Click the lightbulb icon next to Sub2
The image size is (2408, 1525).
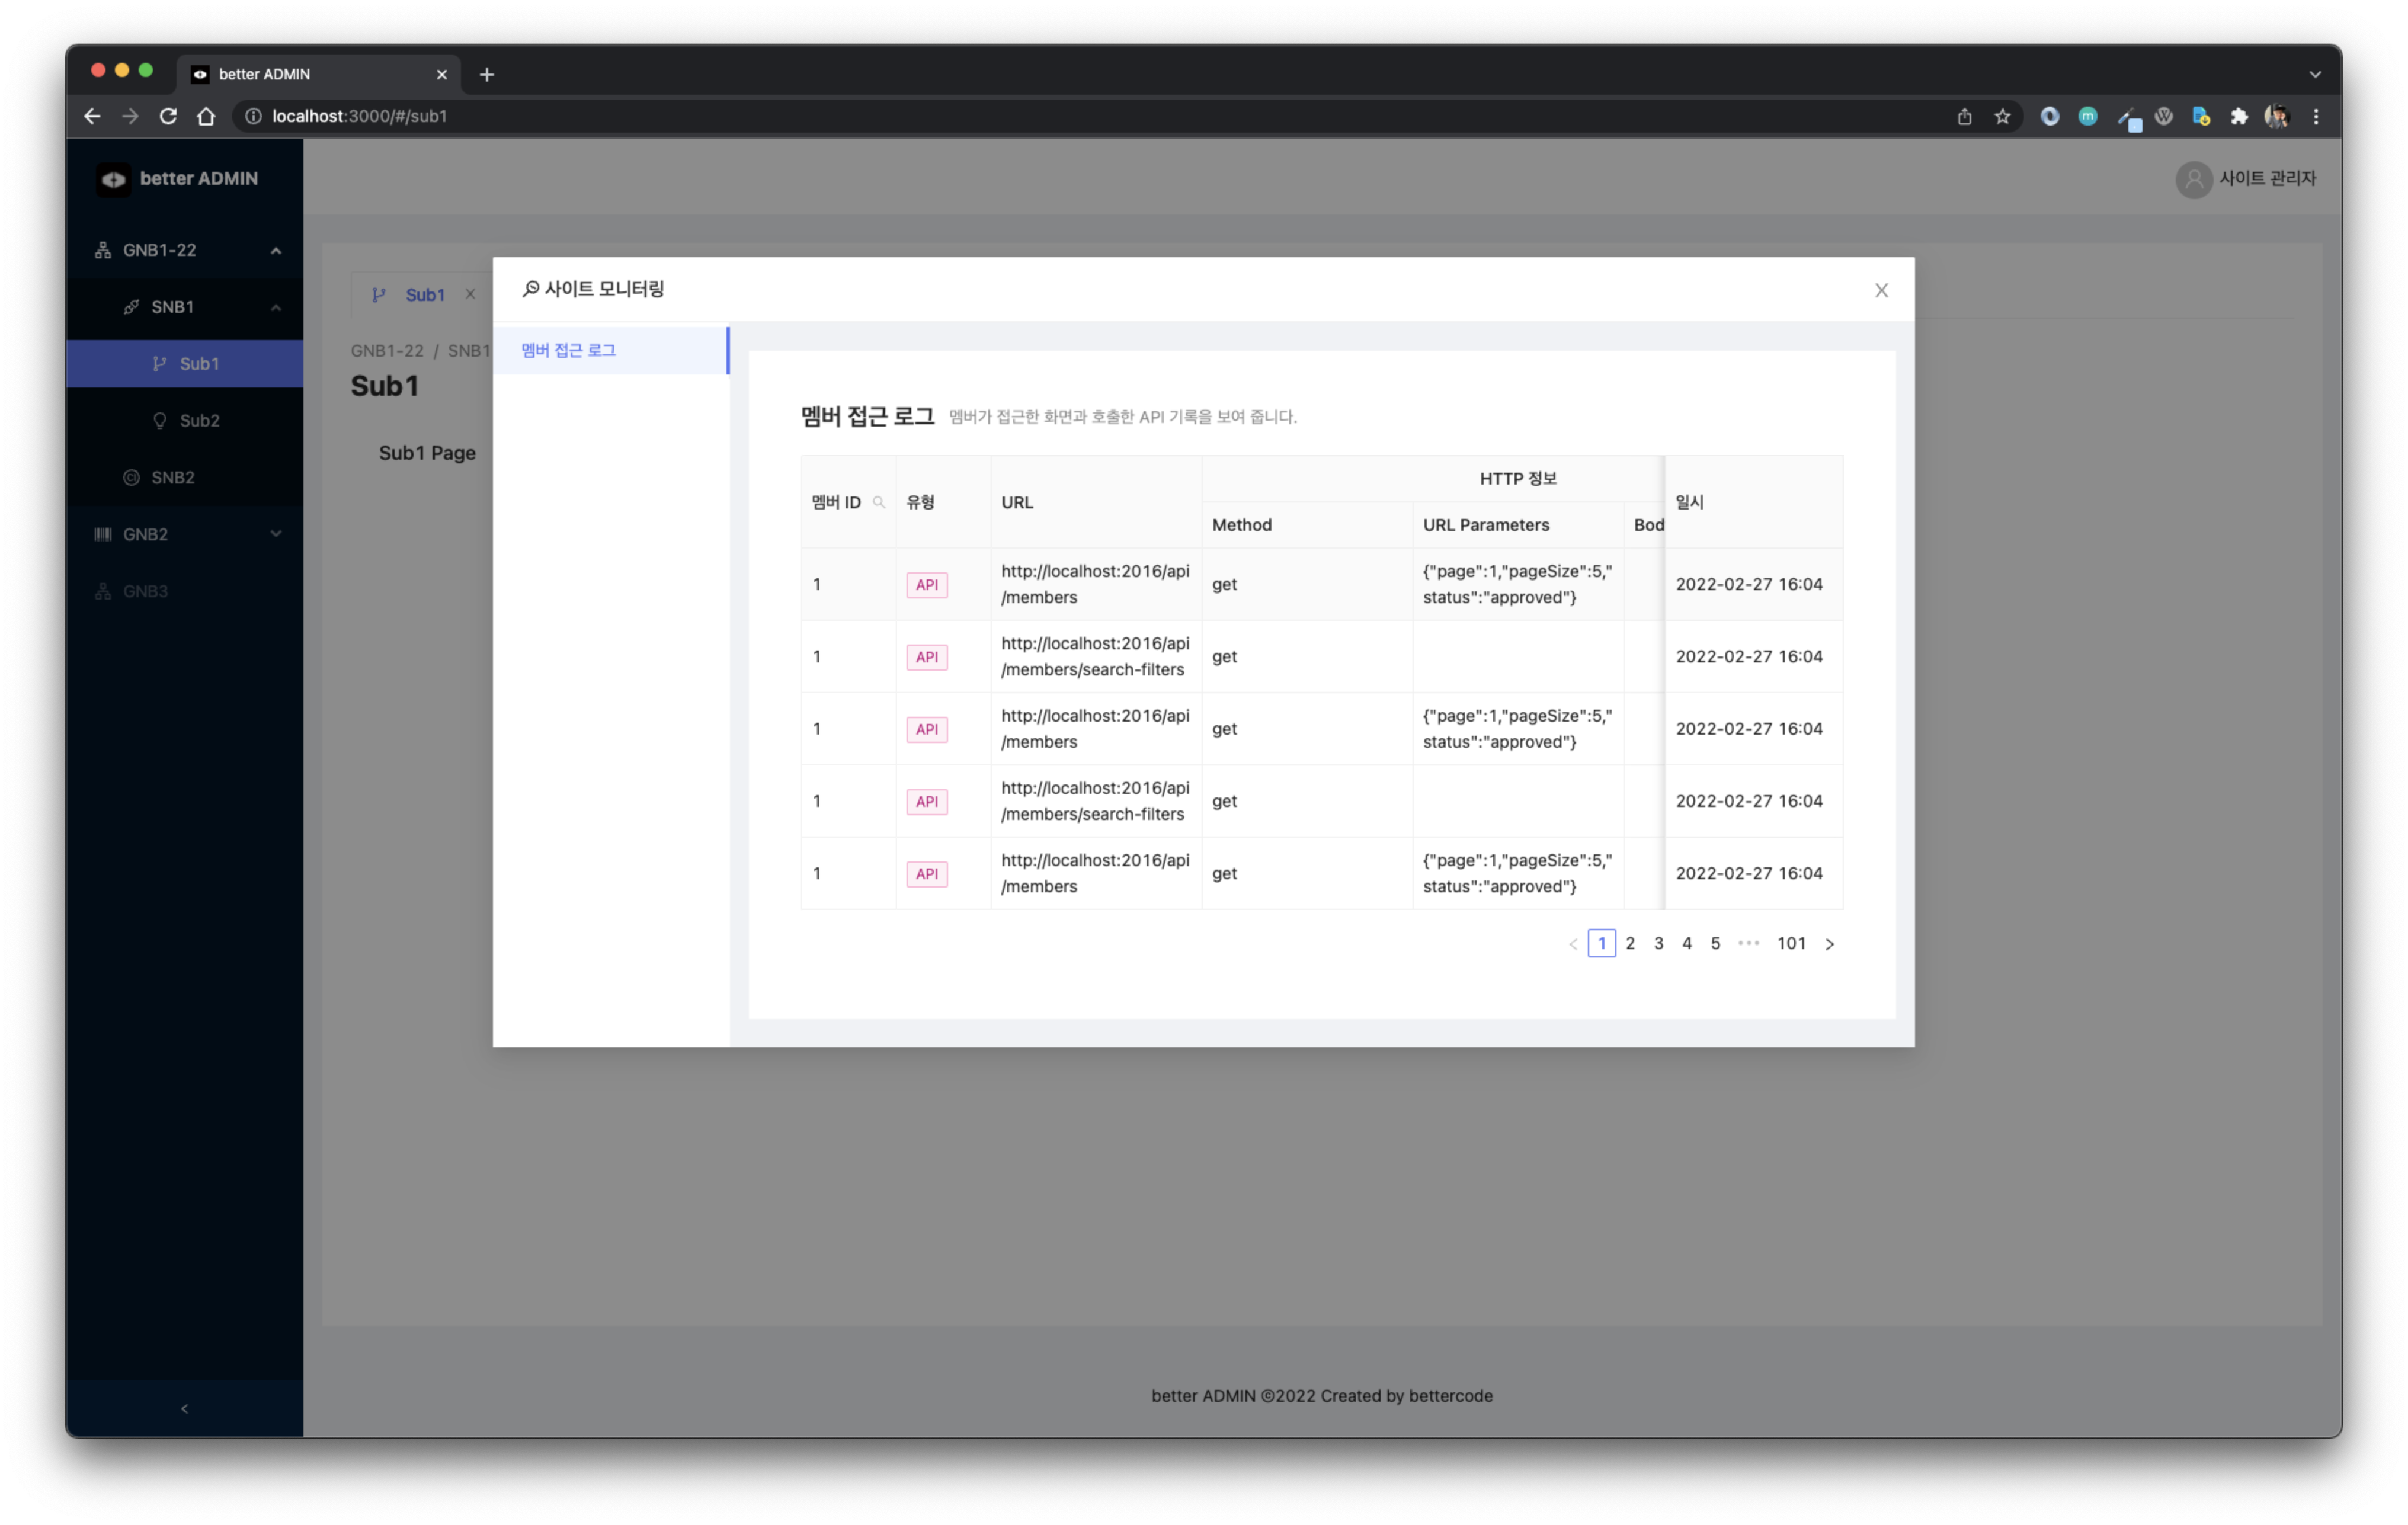pos(160,420)
